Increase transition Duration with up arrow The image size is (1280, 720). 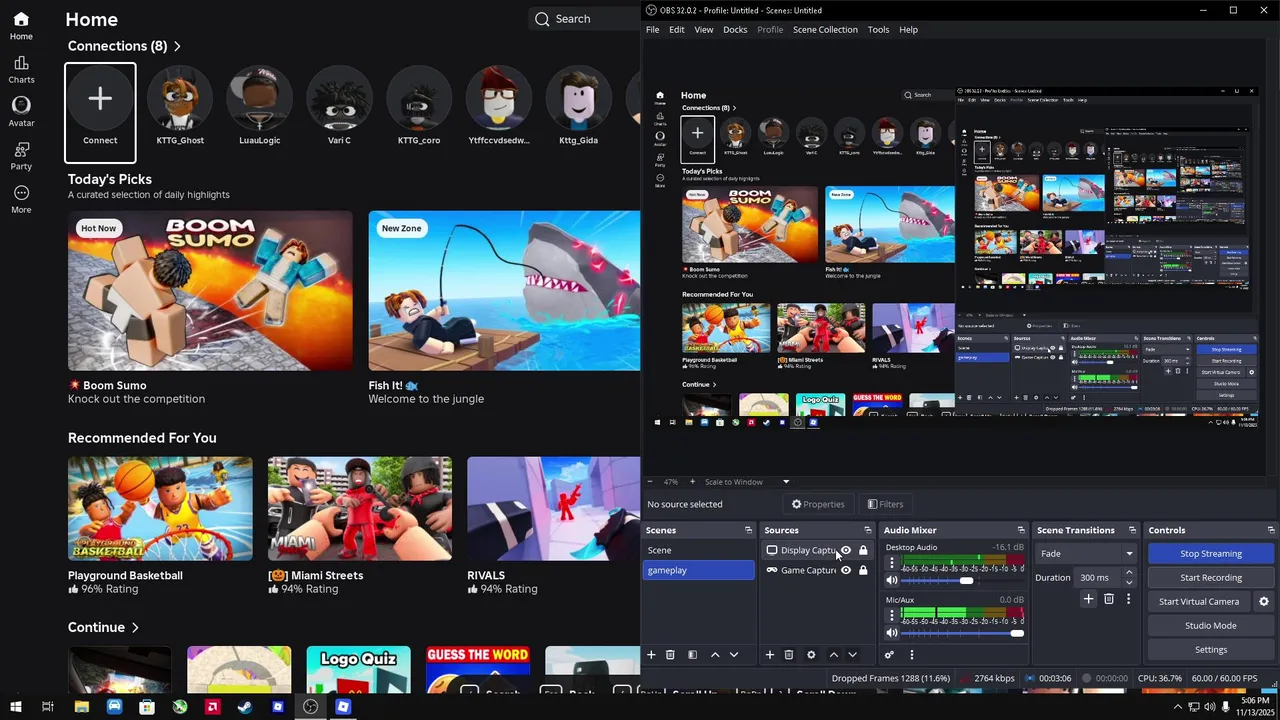tap(1129, 573)
